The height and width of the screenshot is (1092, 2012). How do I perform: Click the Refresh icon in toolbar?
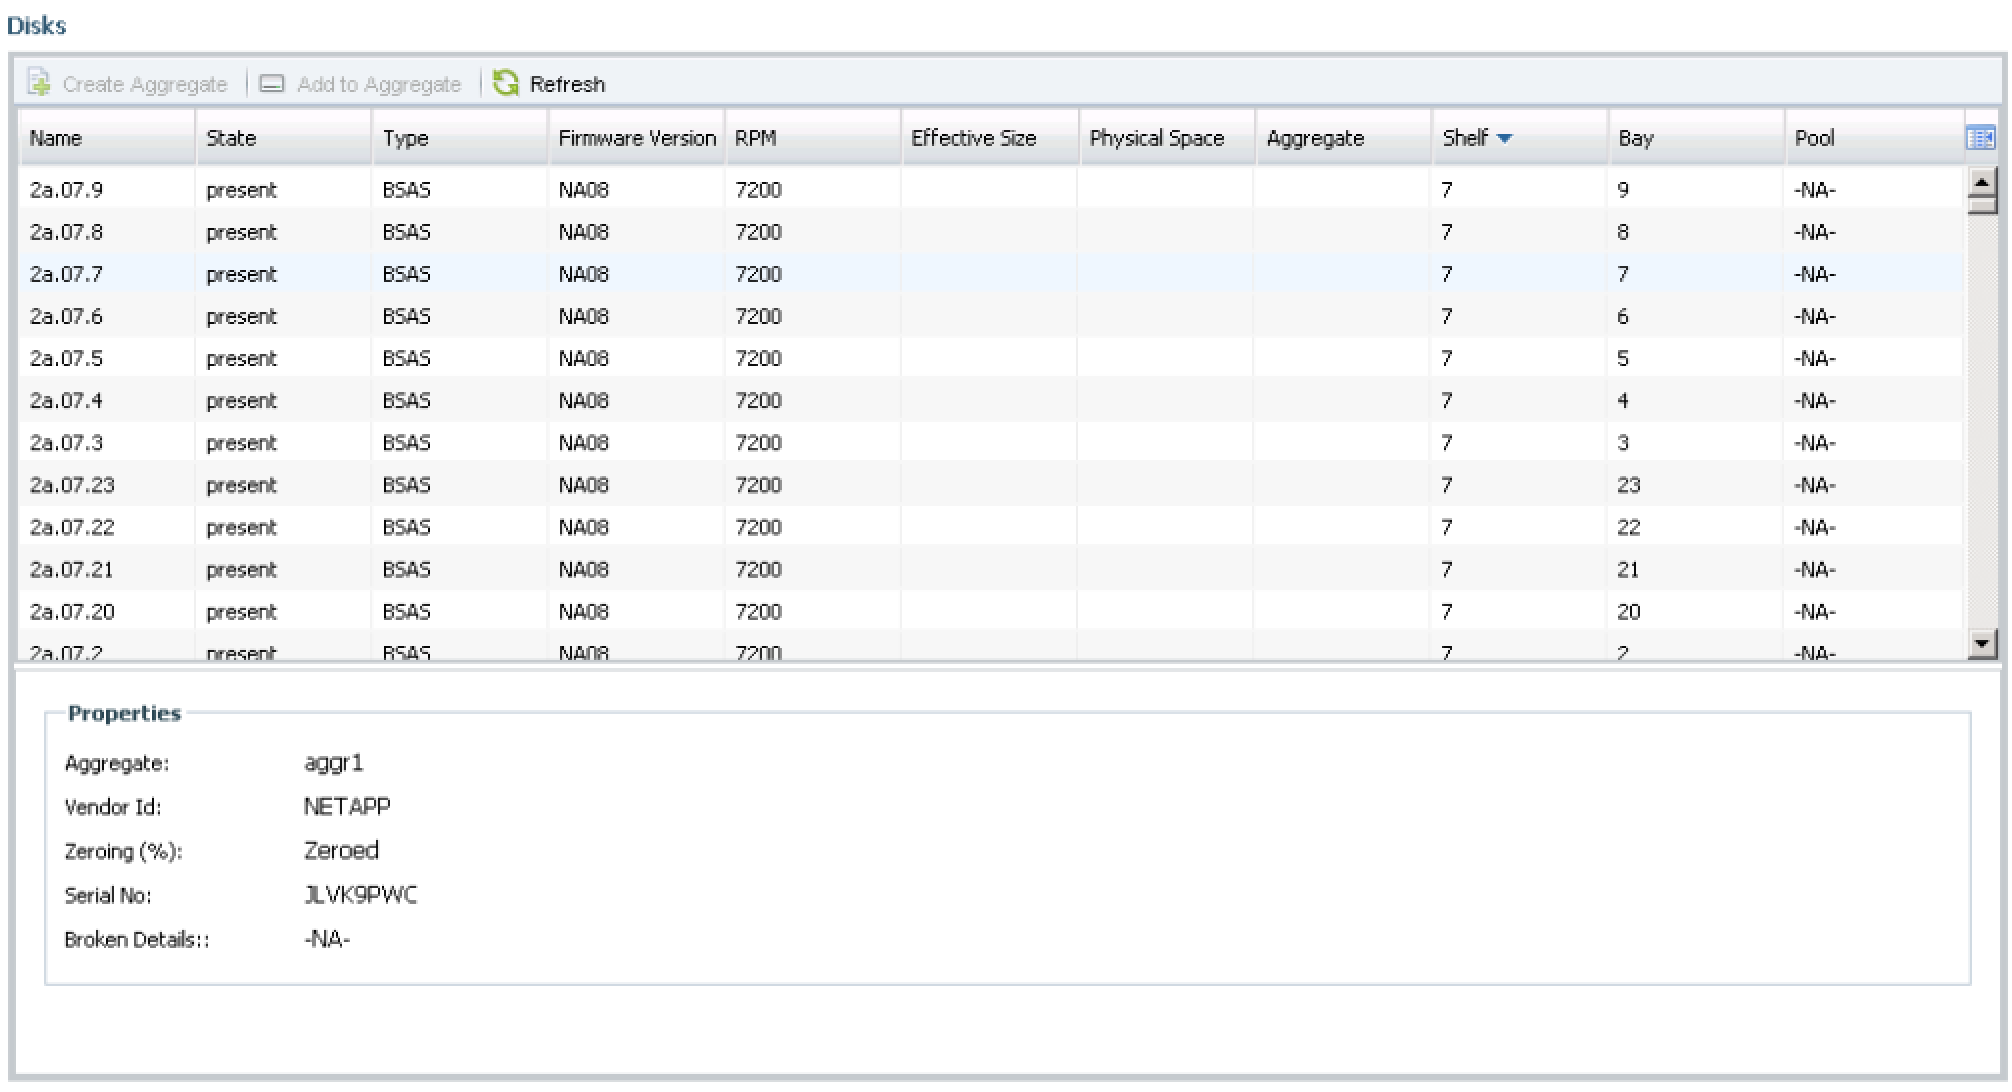[506, 83]
